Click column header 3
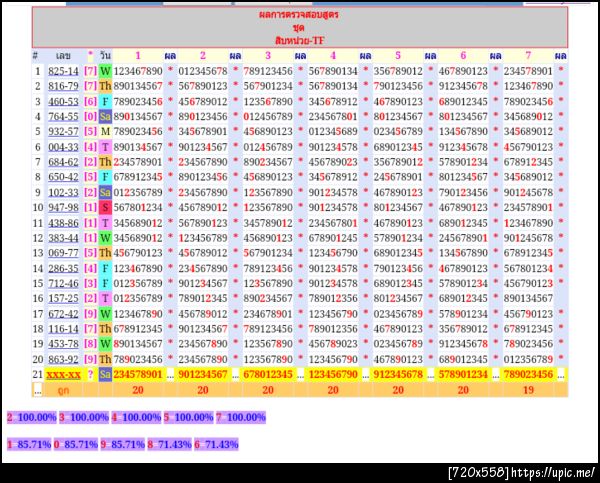 [268, 55]
